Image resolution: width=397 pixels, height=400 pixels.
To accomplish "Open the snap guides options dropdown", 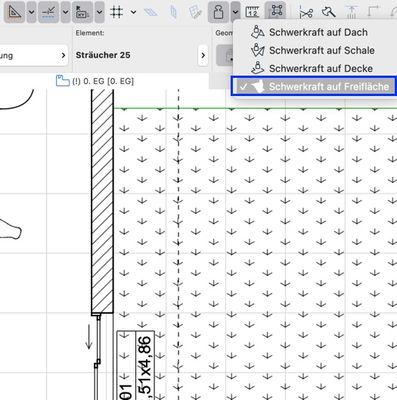I will pos(65,12).
